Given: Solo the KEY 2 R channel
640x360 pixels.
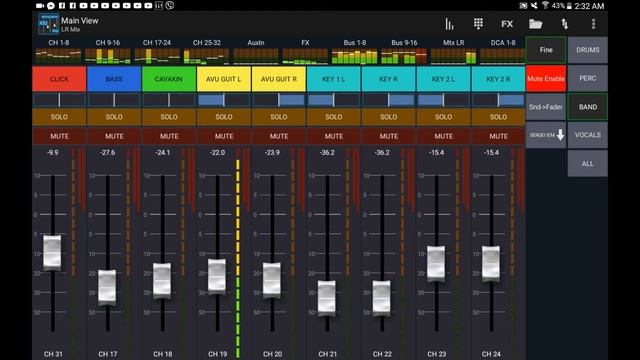Looking at the screenshot, I should [498, 117].
